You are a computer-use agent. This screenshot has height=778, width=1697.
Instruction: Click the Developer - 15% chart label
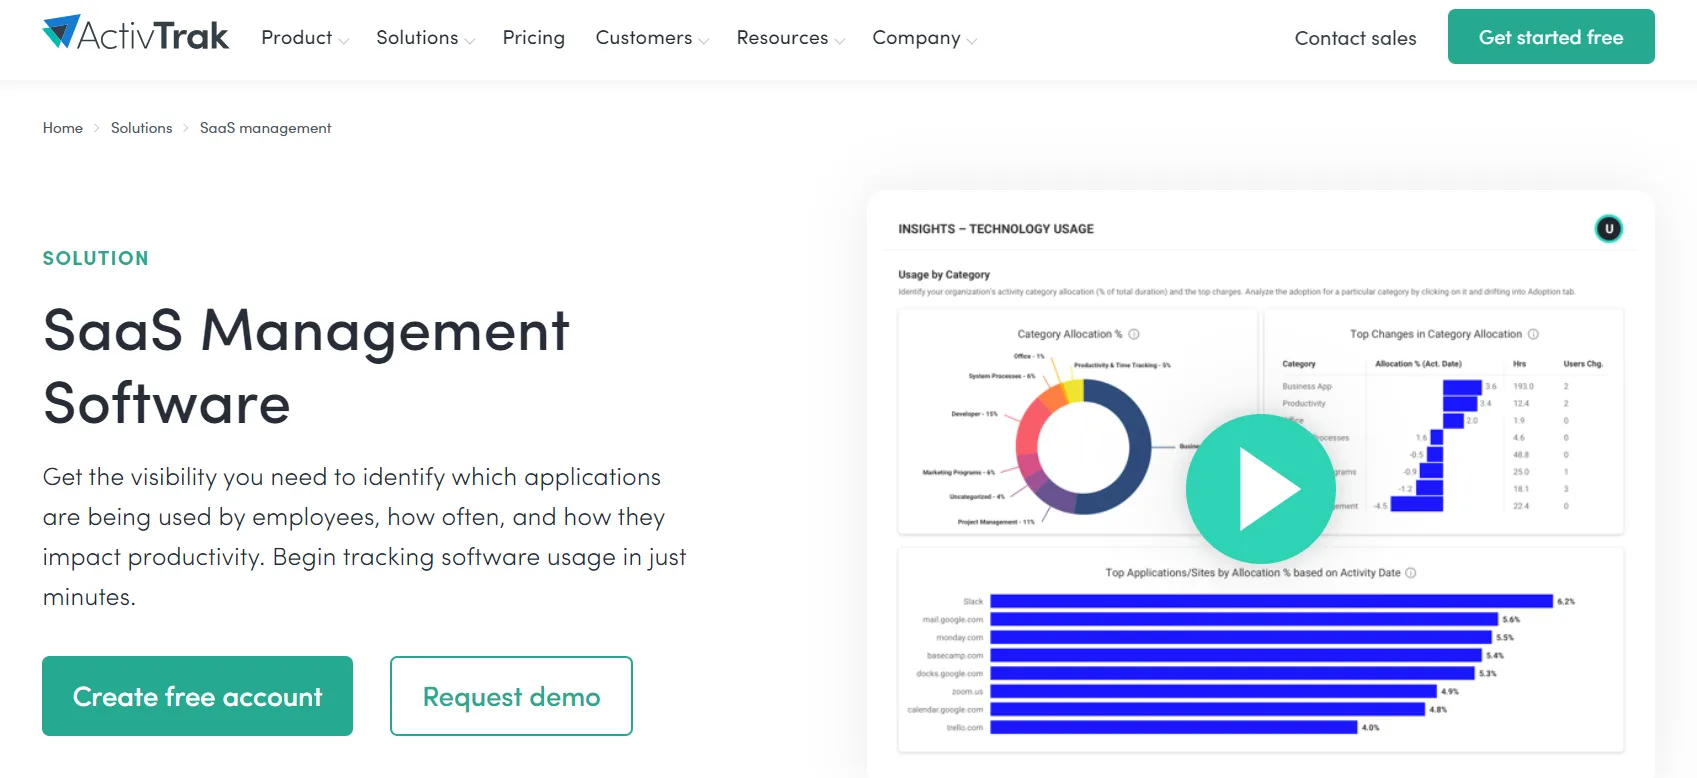(x=974, y=413)
